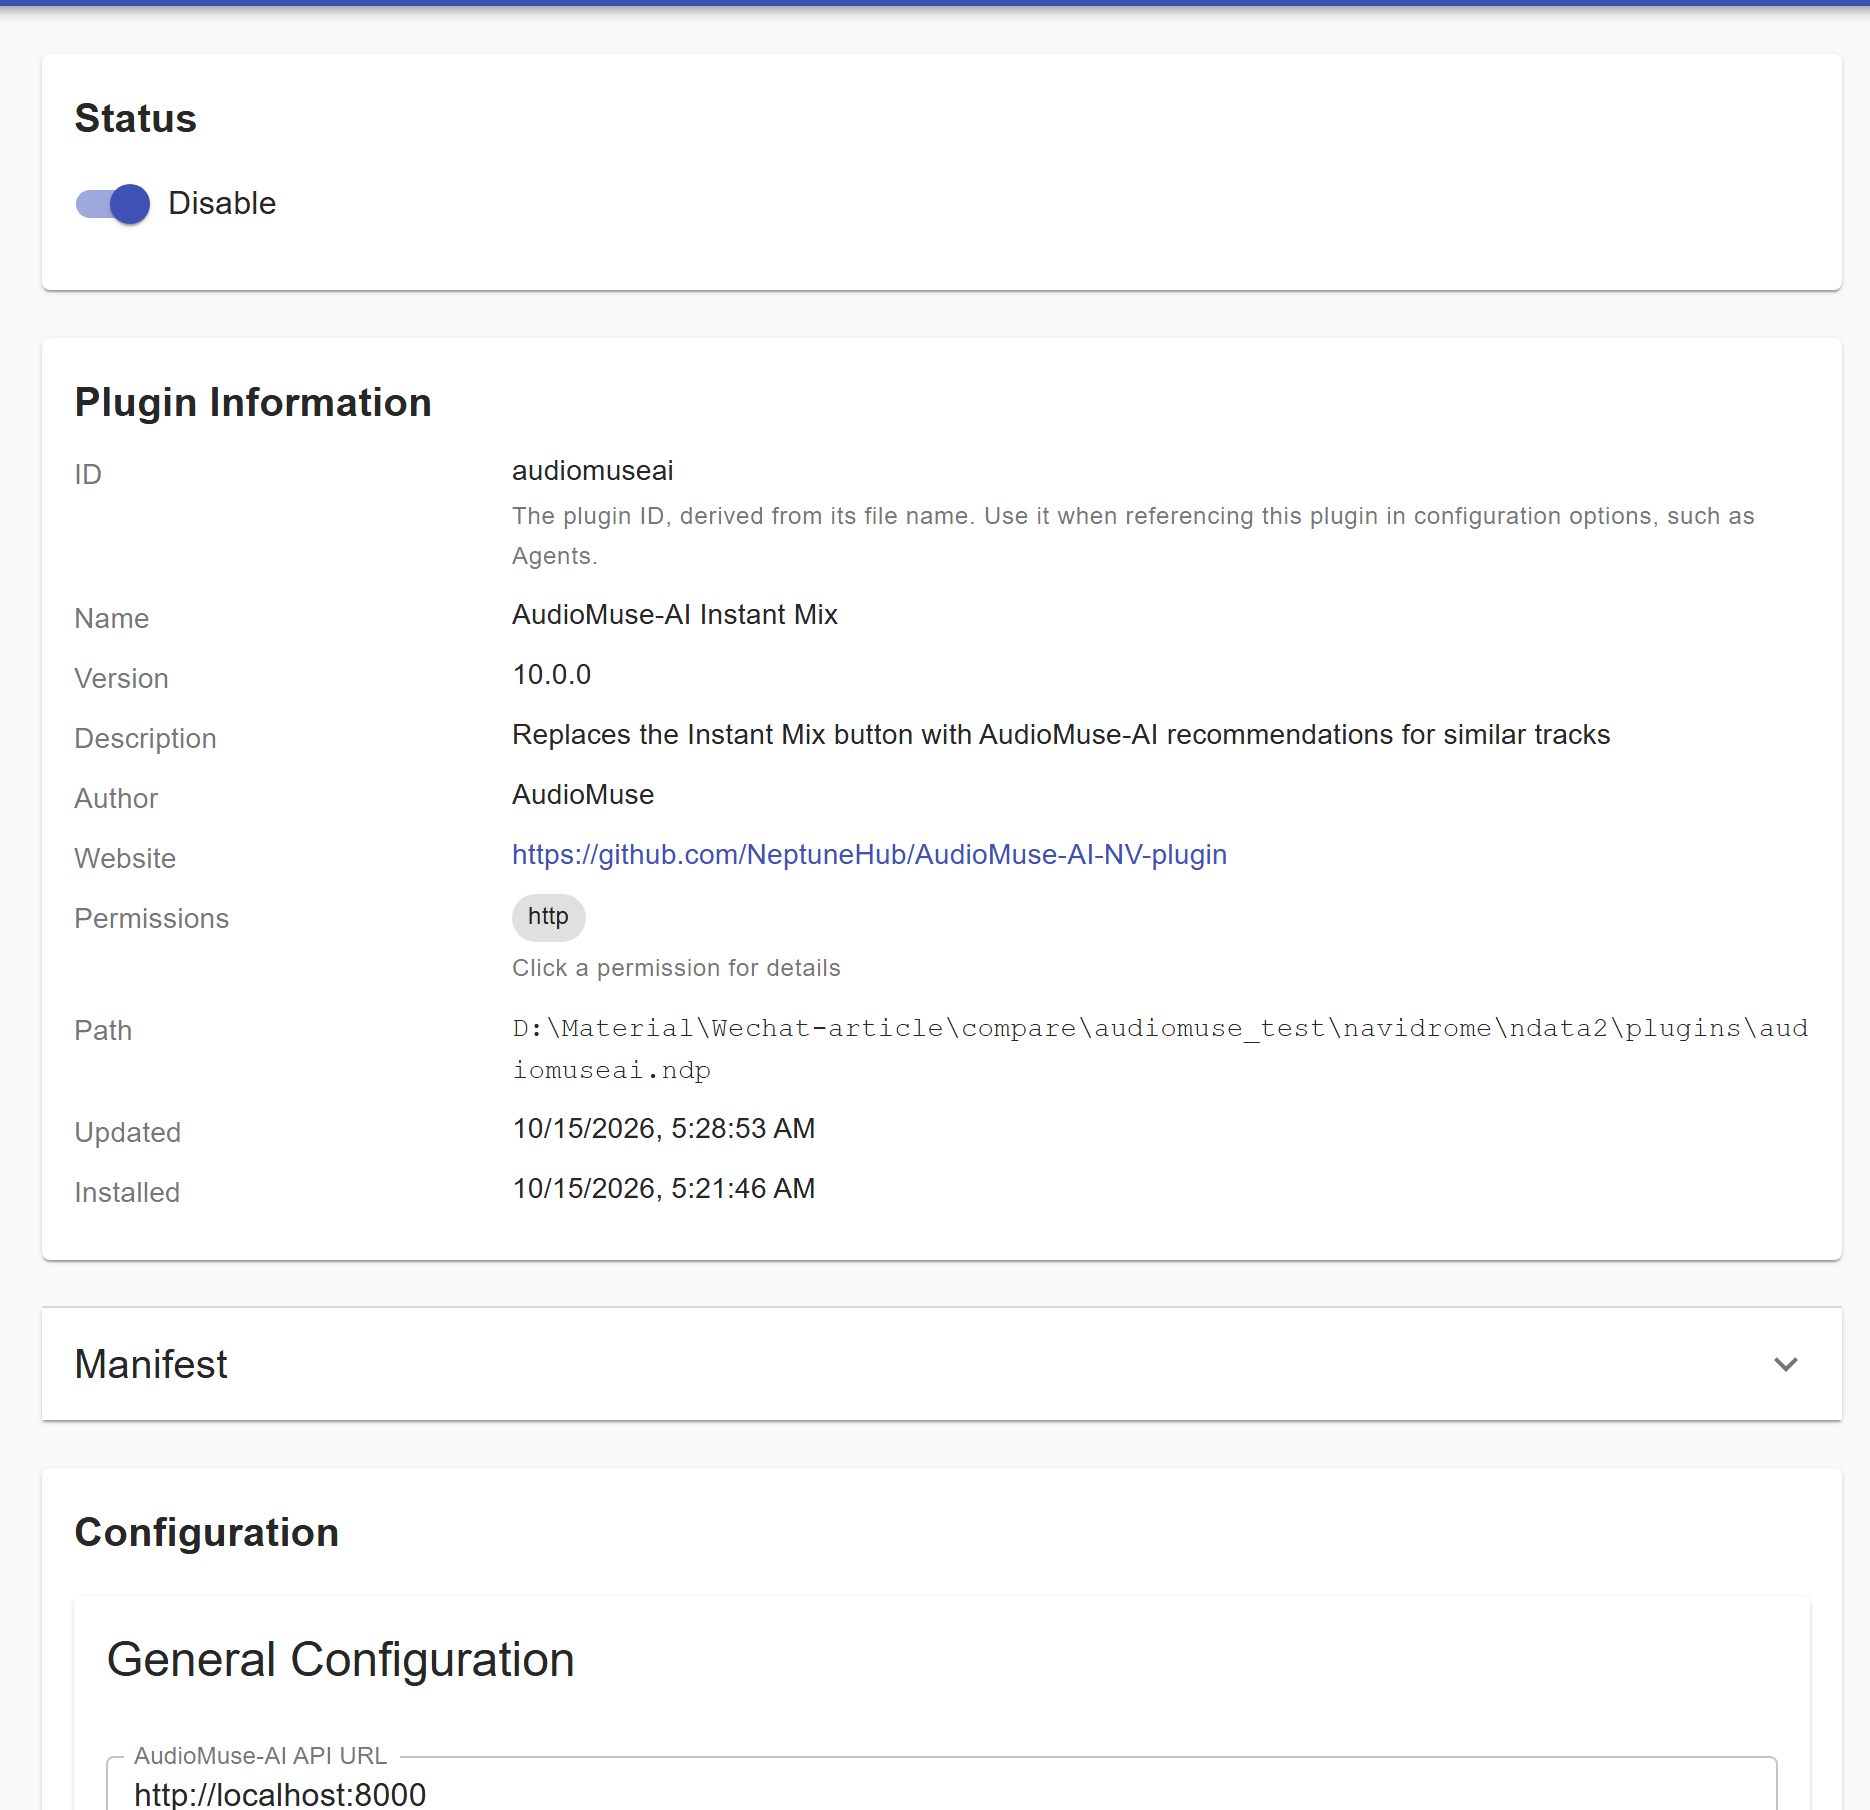This screenshot has width=1870, height=1810.
Task: Open the AudioMuse-AI-NV-plugin GitHub link
Action: pos(869,855)
